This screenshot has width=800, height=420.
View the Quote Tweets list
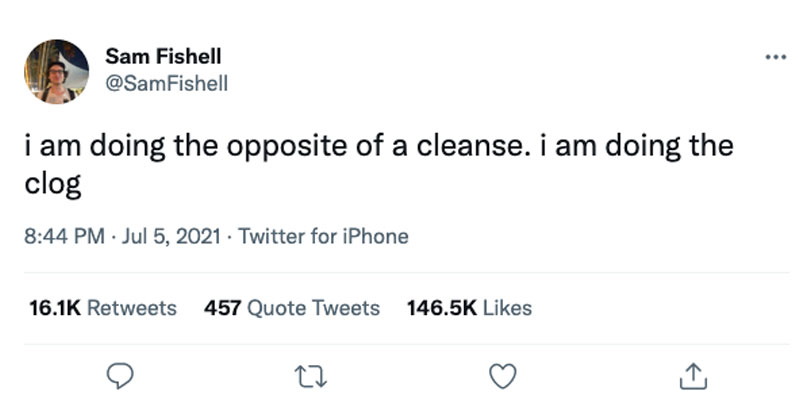292,308
